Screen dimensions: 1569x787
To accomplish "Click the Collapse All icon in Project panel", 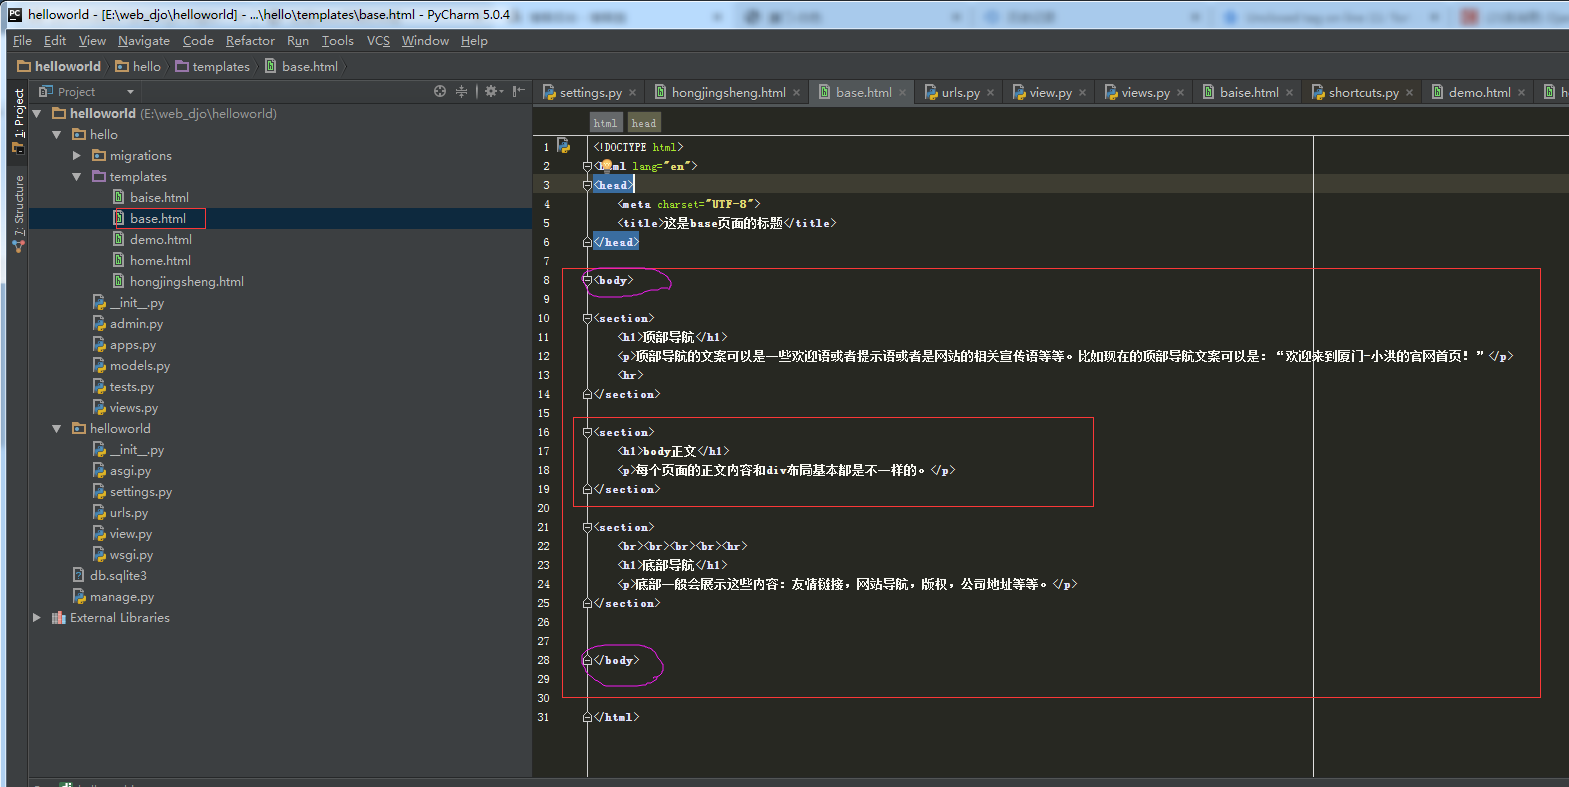I will click(x=461, y=91).
